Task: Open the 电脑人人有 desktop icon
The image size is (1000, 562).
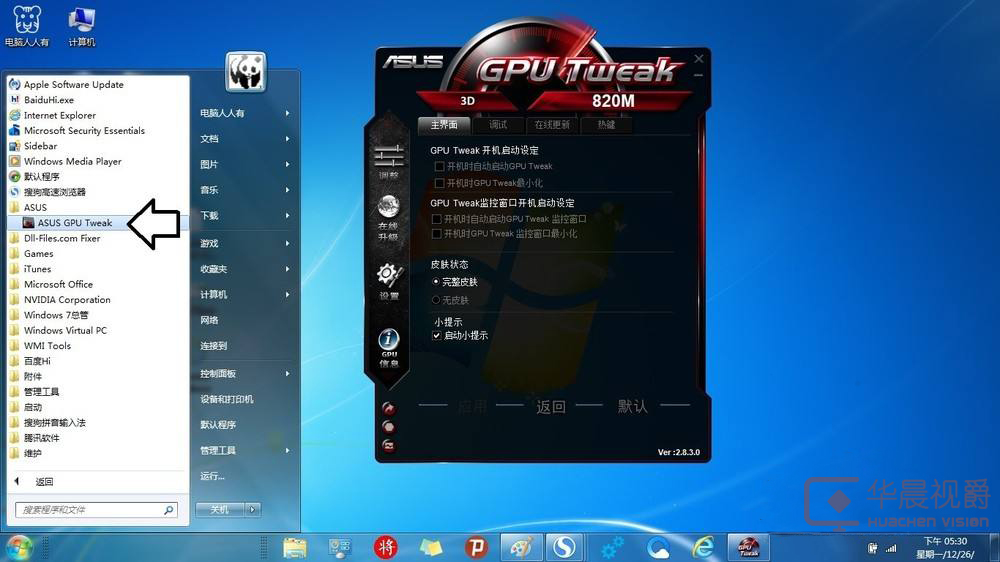Action: 27,26
